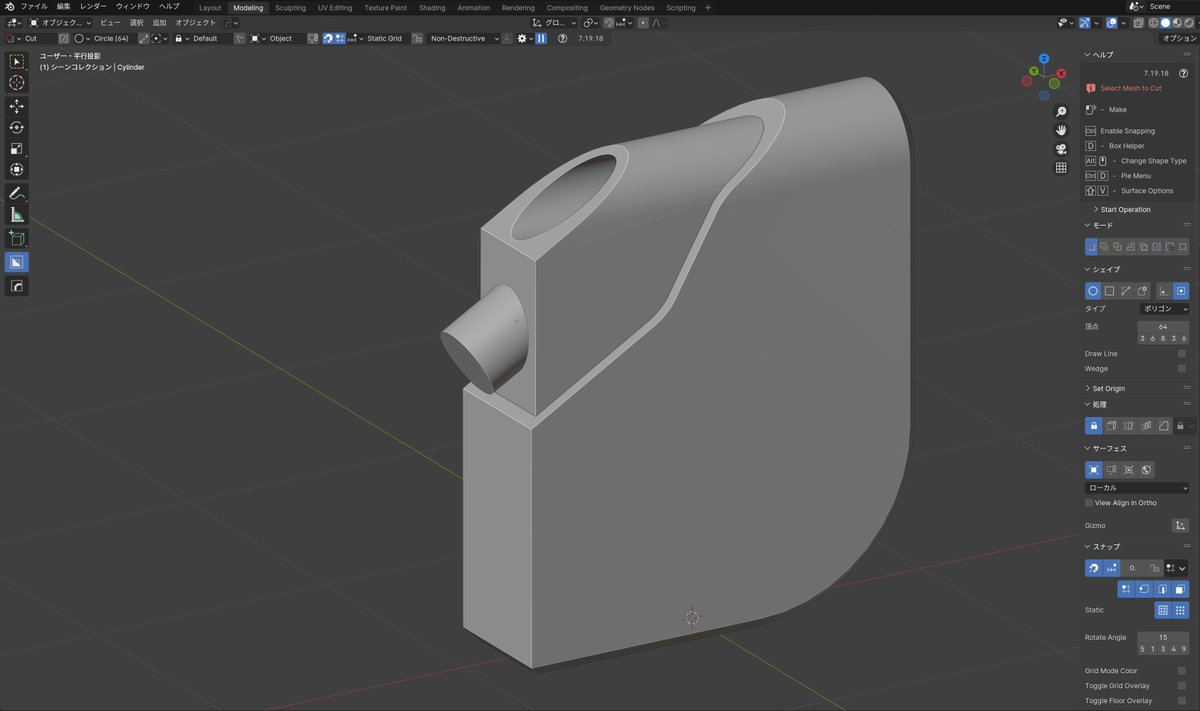Select the Transform tool in left toolbar
The width and height of the screenshot is (1200, 711).
pyautogui.click(x=17, y=170)
